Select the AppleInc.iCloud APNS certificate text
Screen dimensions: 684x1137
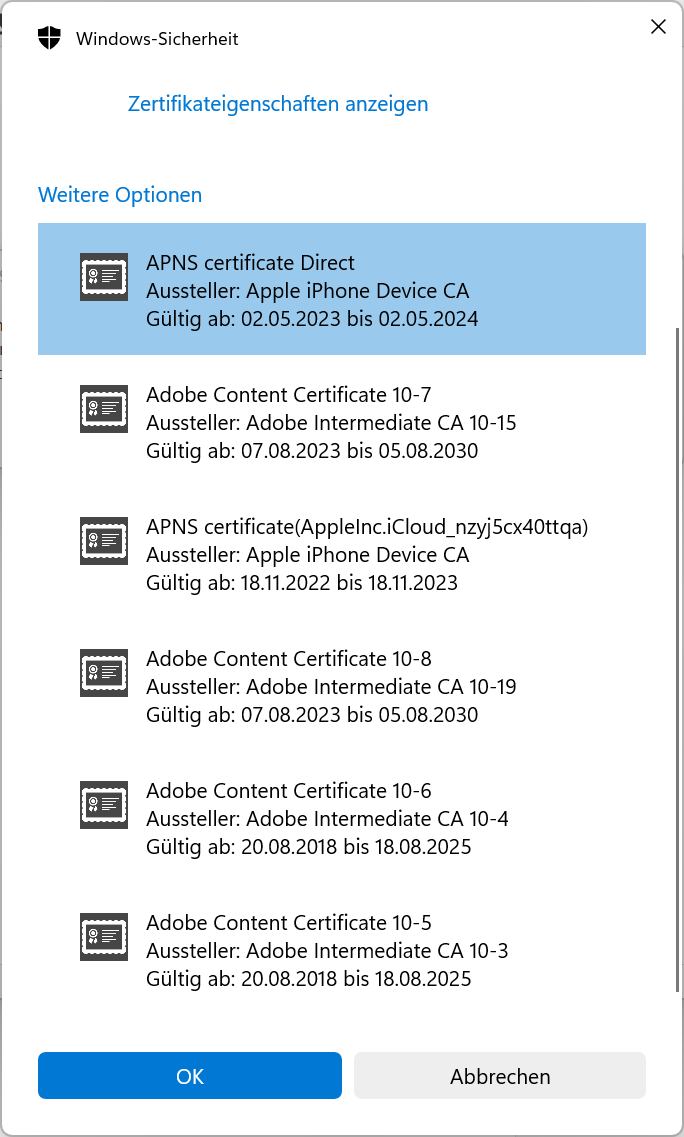click(367, 527)
